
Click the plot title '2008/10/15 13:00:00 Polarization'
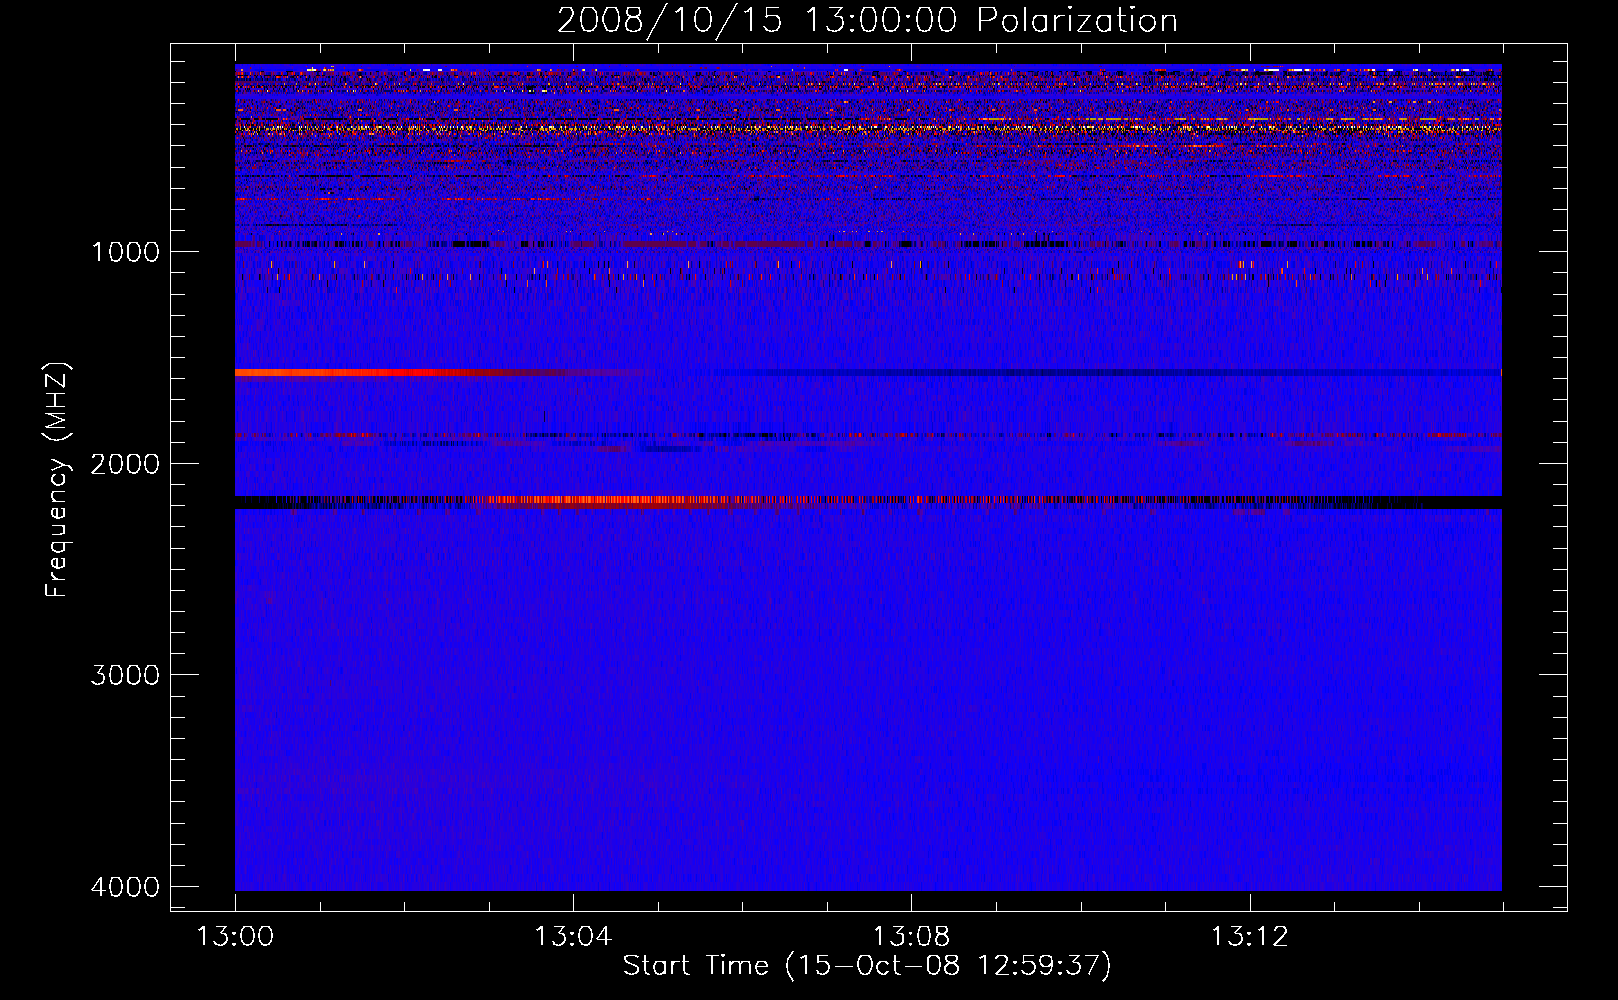click(867, 20)
